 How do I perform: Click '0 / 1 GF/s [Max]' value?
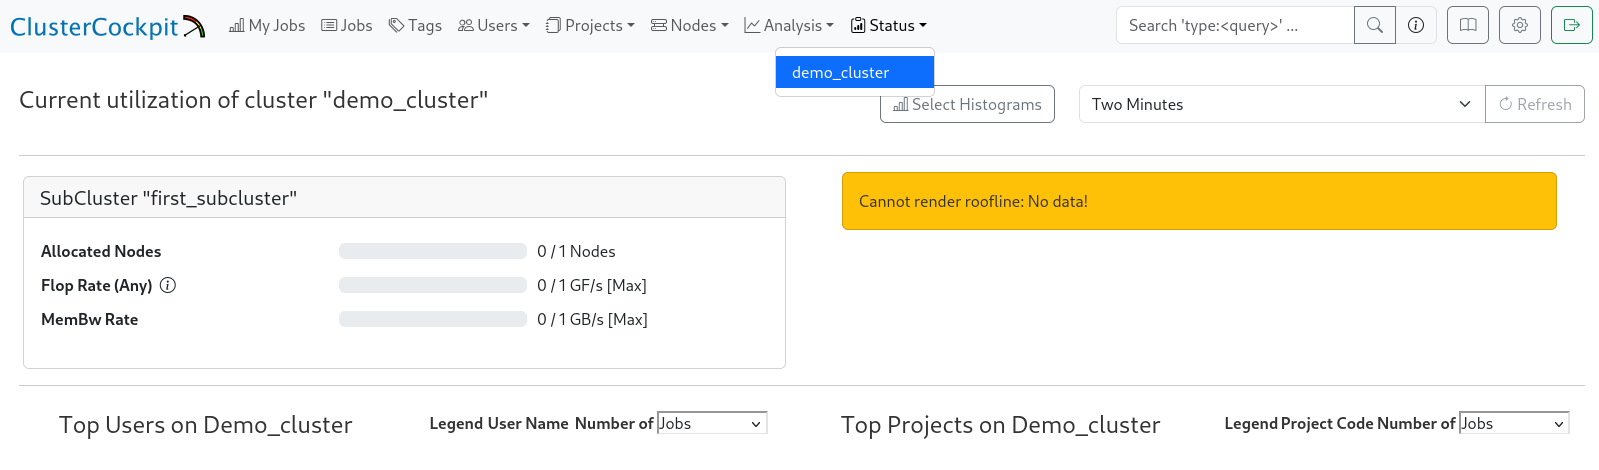pos(592,285)
